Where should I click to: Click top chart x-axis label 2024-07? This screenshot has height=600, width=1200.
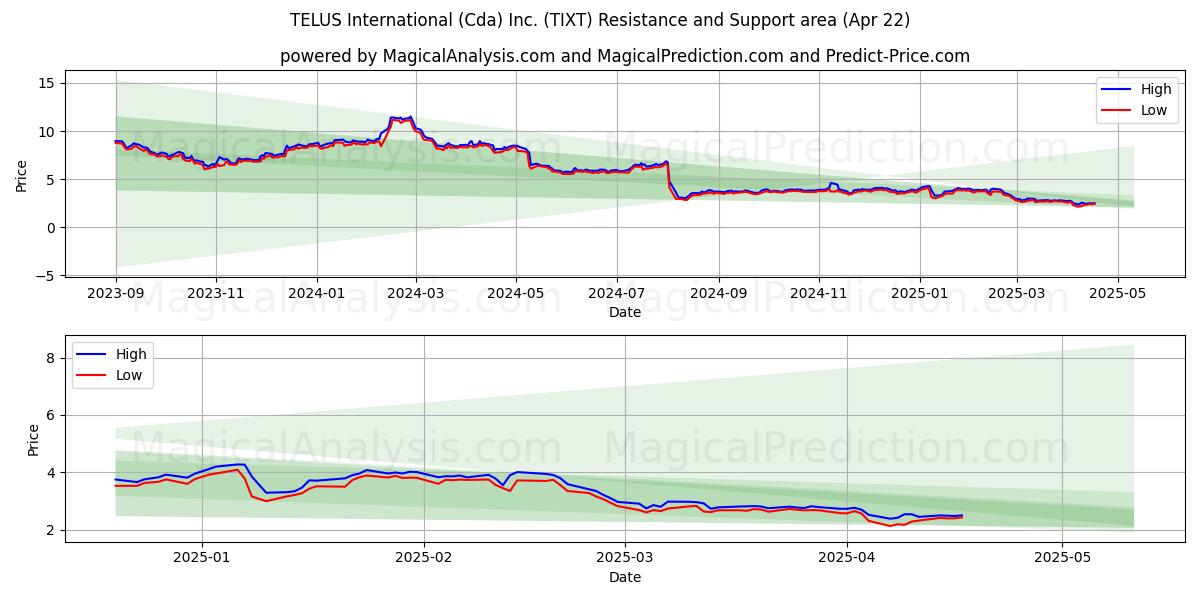pos(616,294)
